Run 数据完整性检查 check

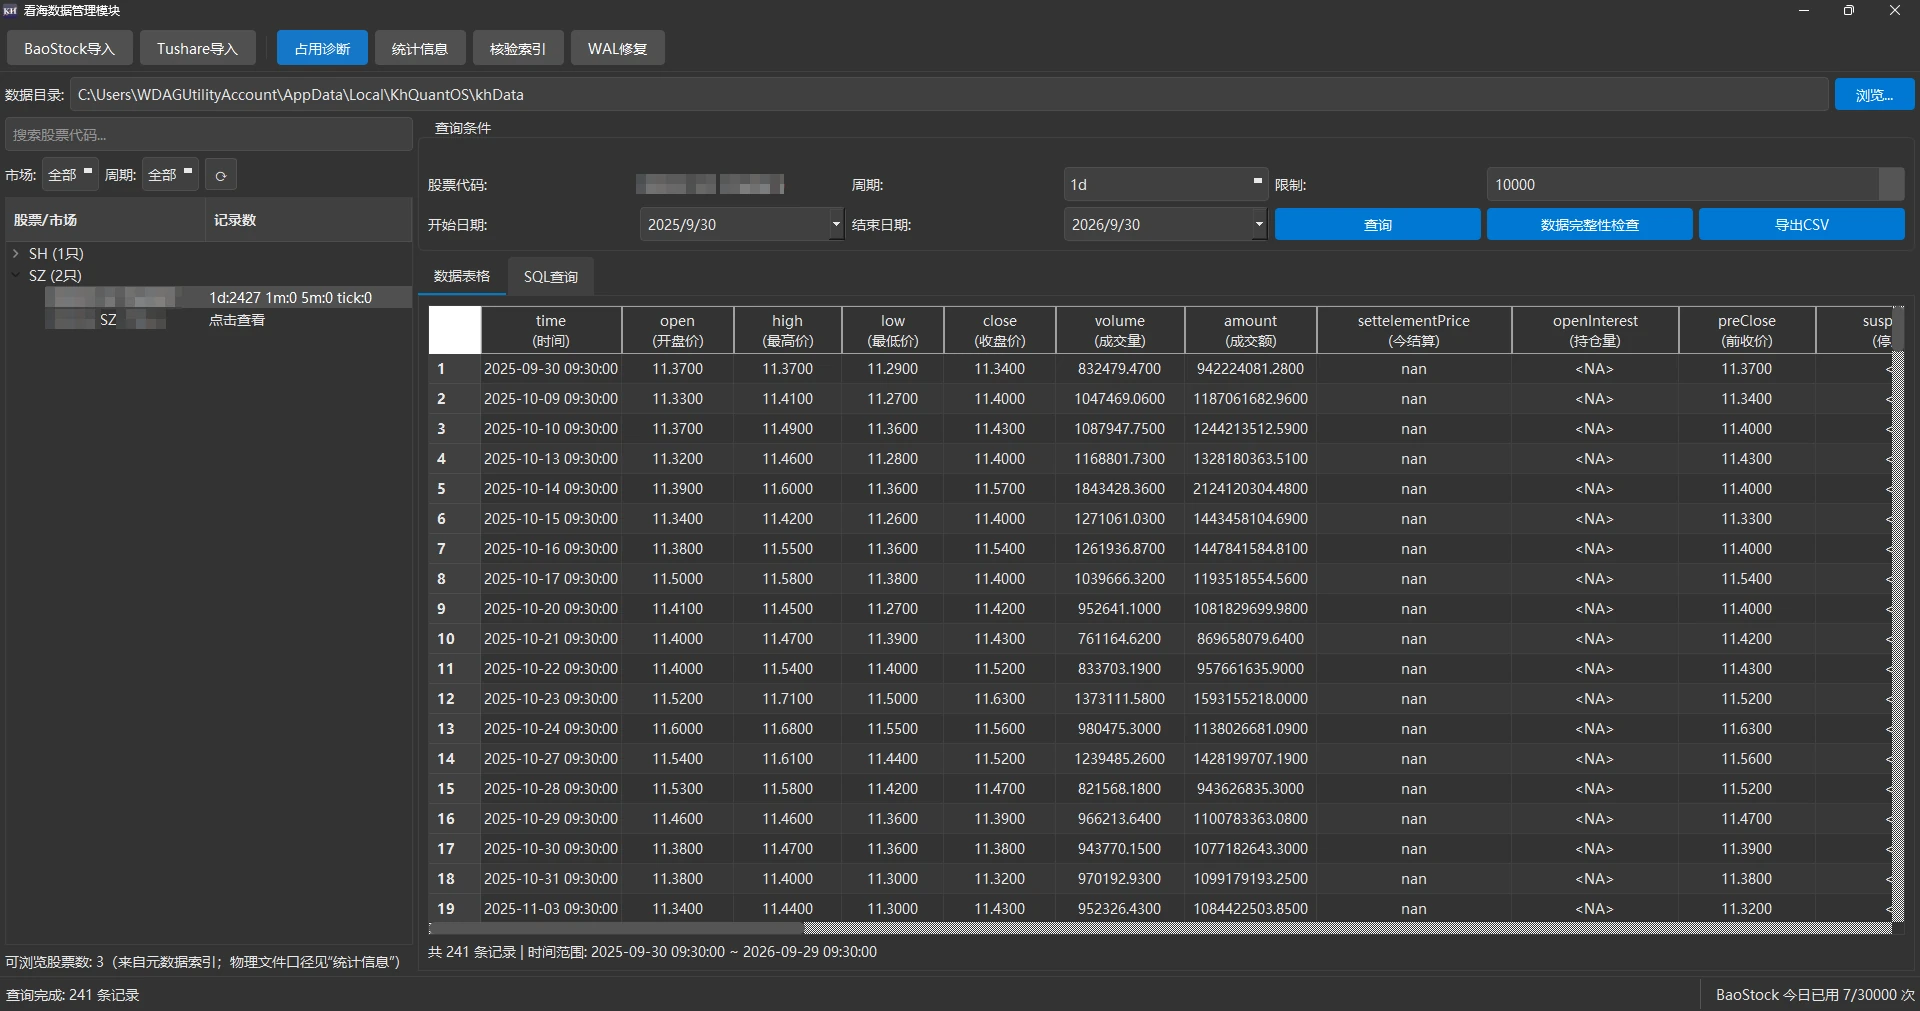(x=1589, y=225)
